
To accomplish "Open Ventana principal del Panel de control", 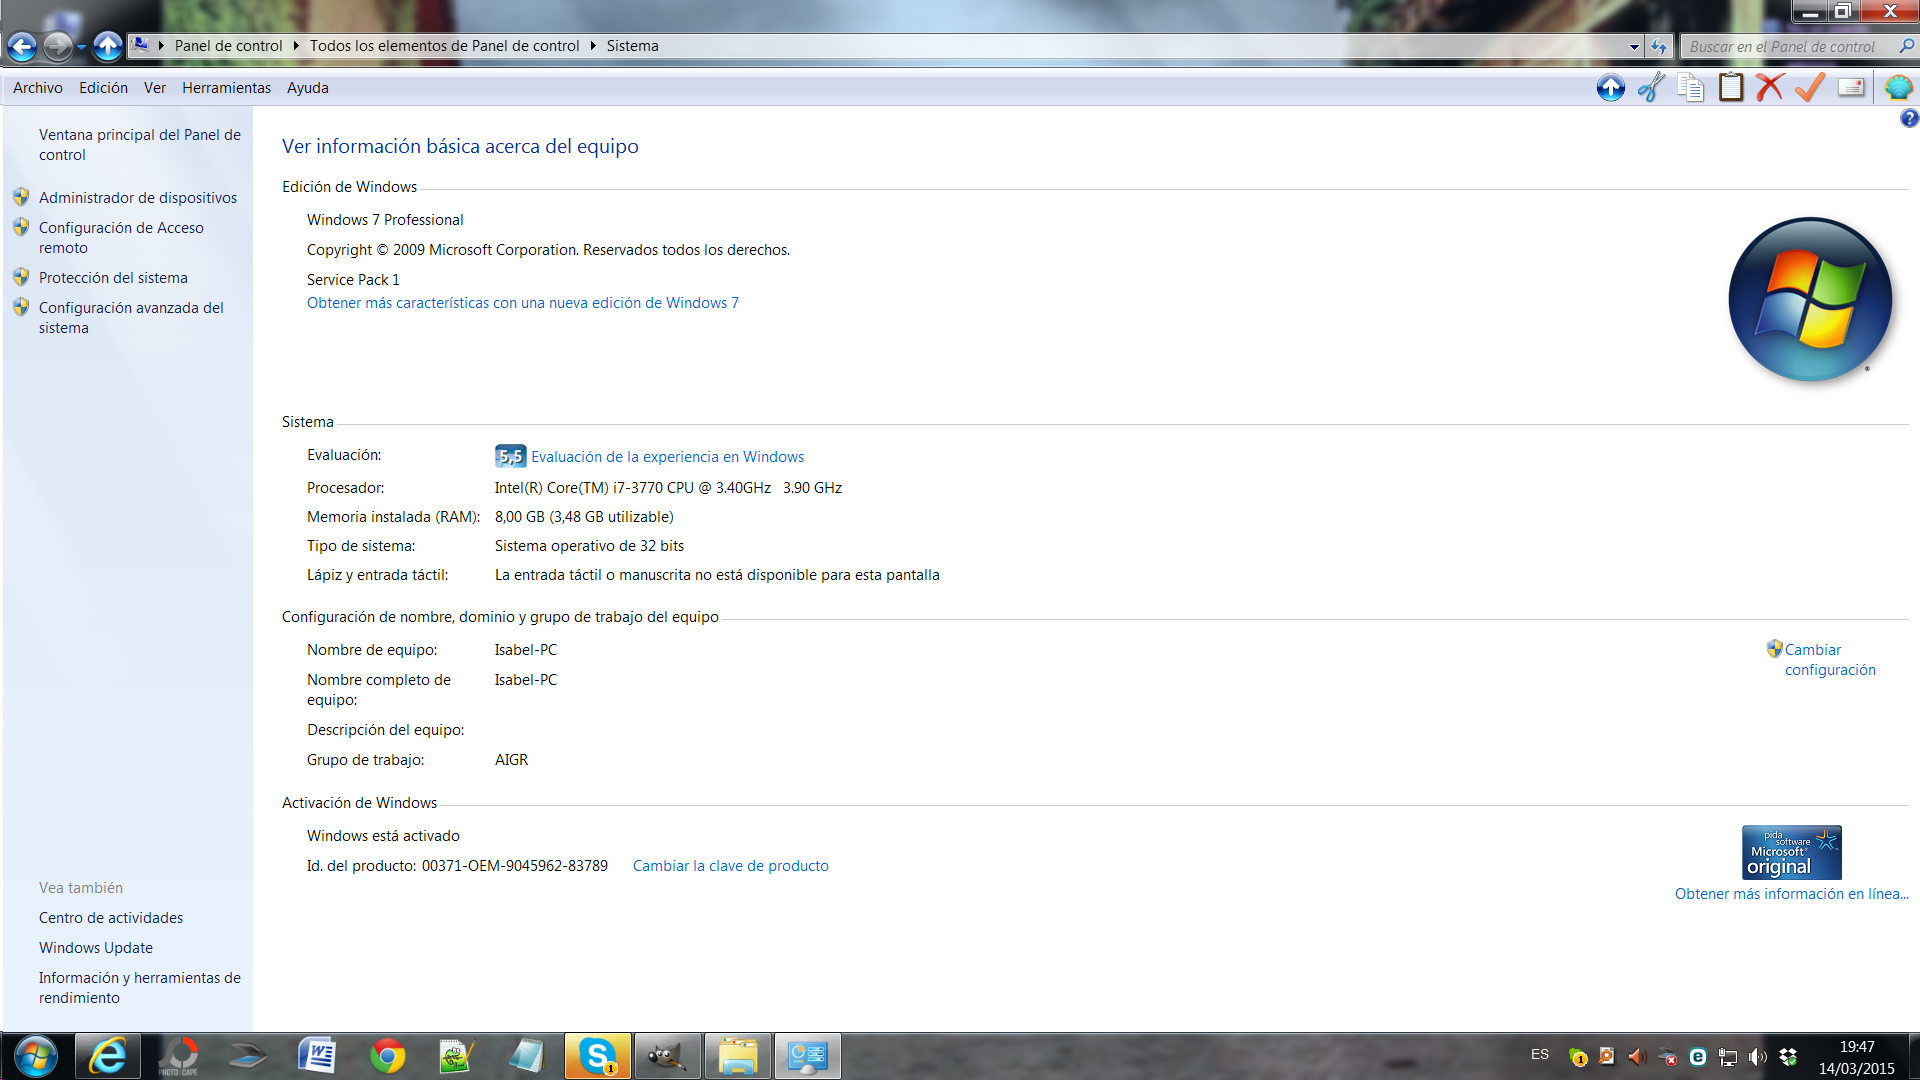I will (x=140, y=145).
